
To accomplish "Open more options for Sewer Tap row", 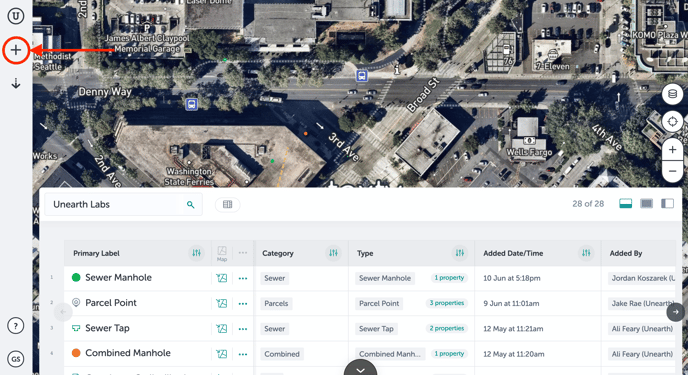I will (x=243, y=329).
